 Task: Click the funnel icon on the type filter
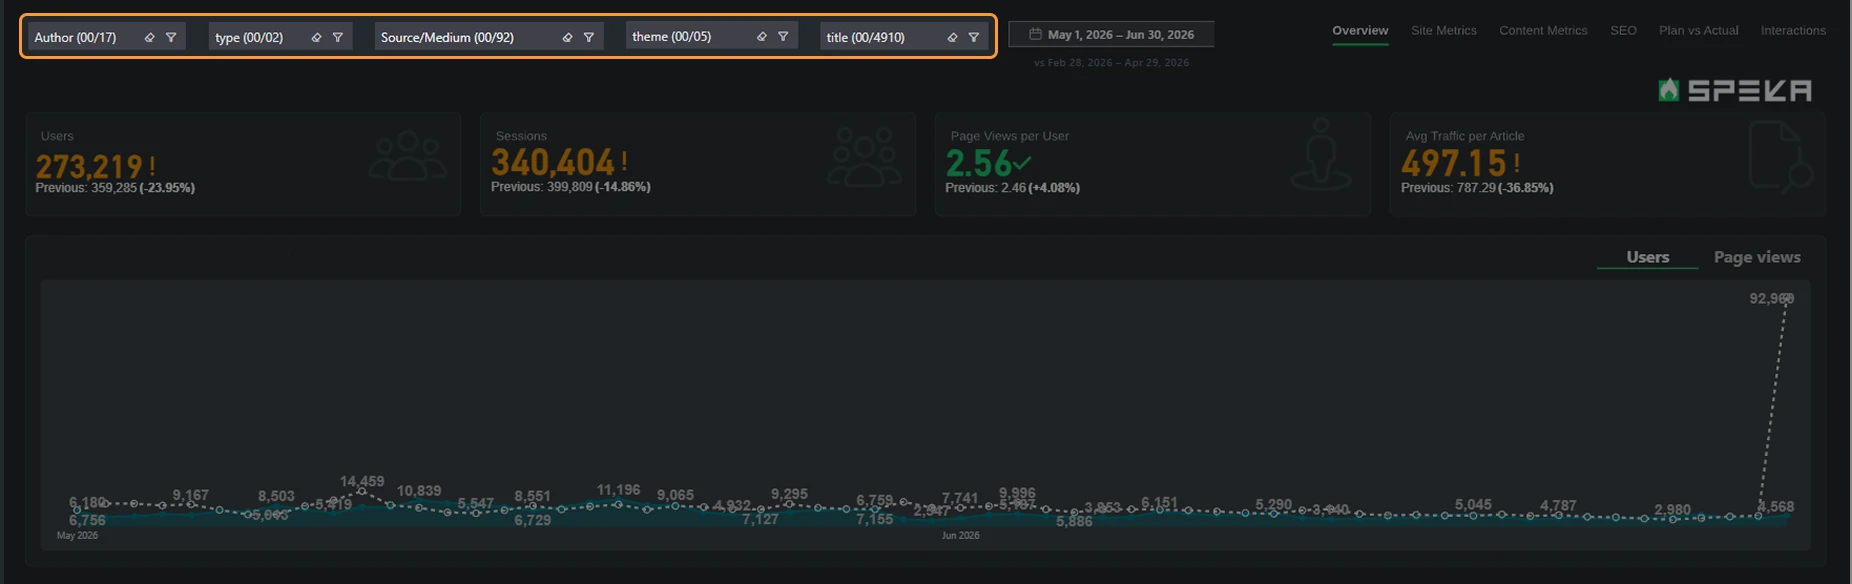338,37
